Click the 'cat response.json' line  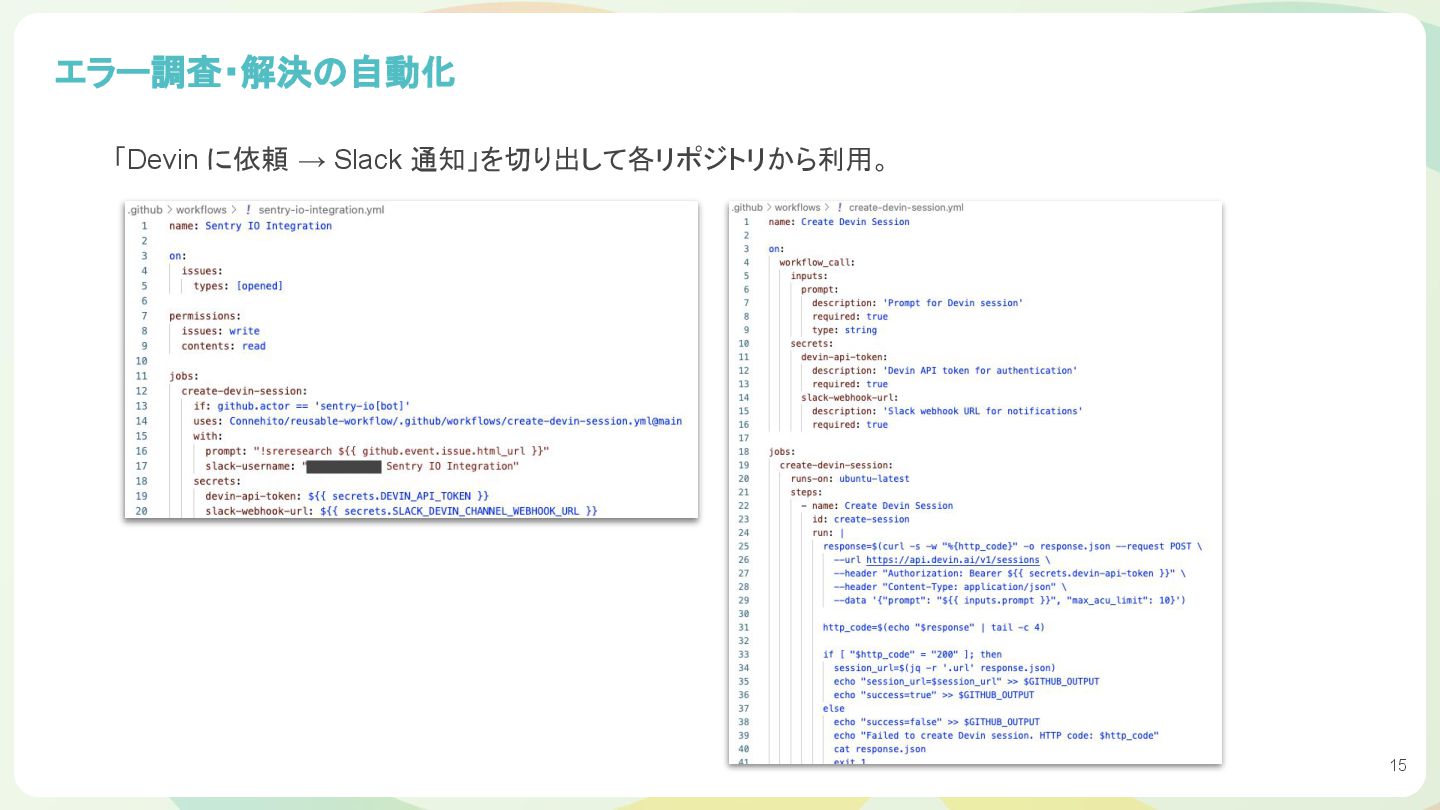[x=880, y=749]
